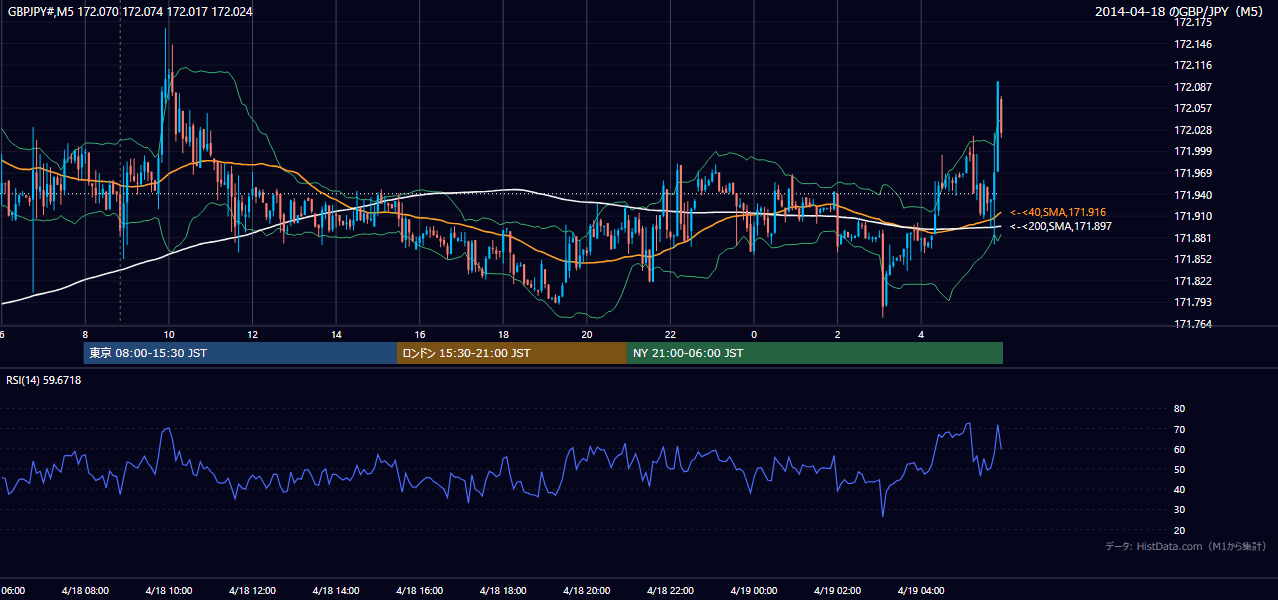The height and width of the screenshot is (600, 1278).
Task: Click price axis value 171.999
Action: point(1193,151)
